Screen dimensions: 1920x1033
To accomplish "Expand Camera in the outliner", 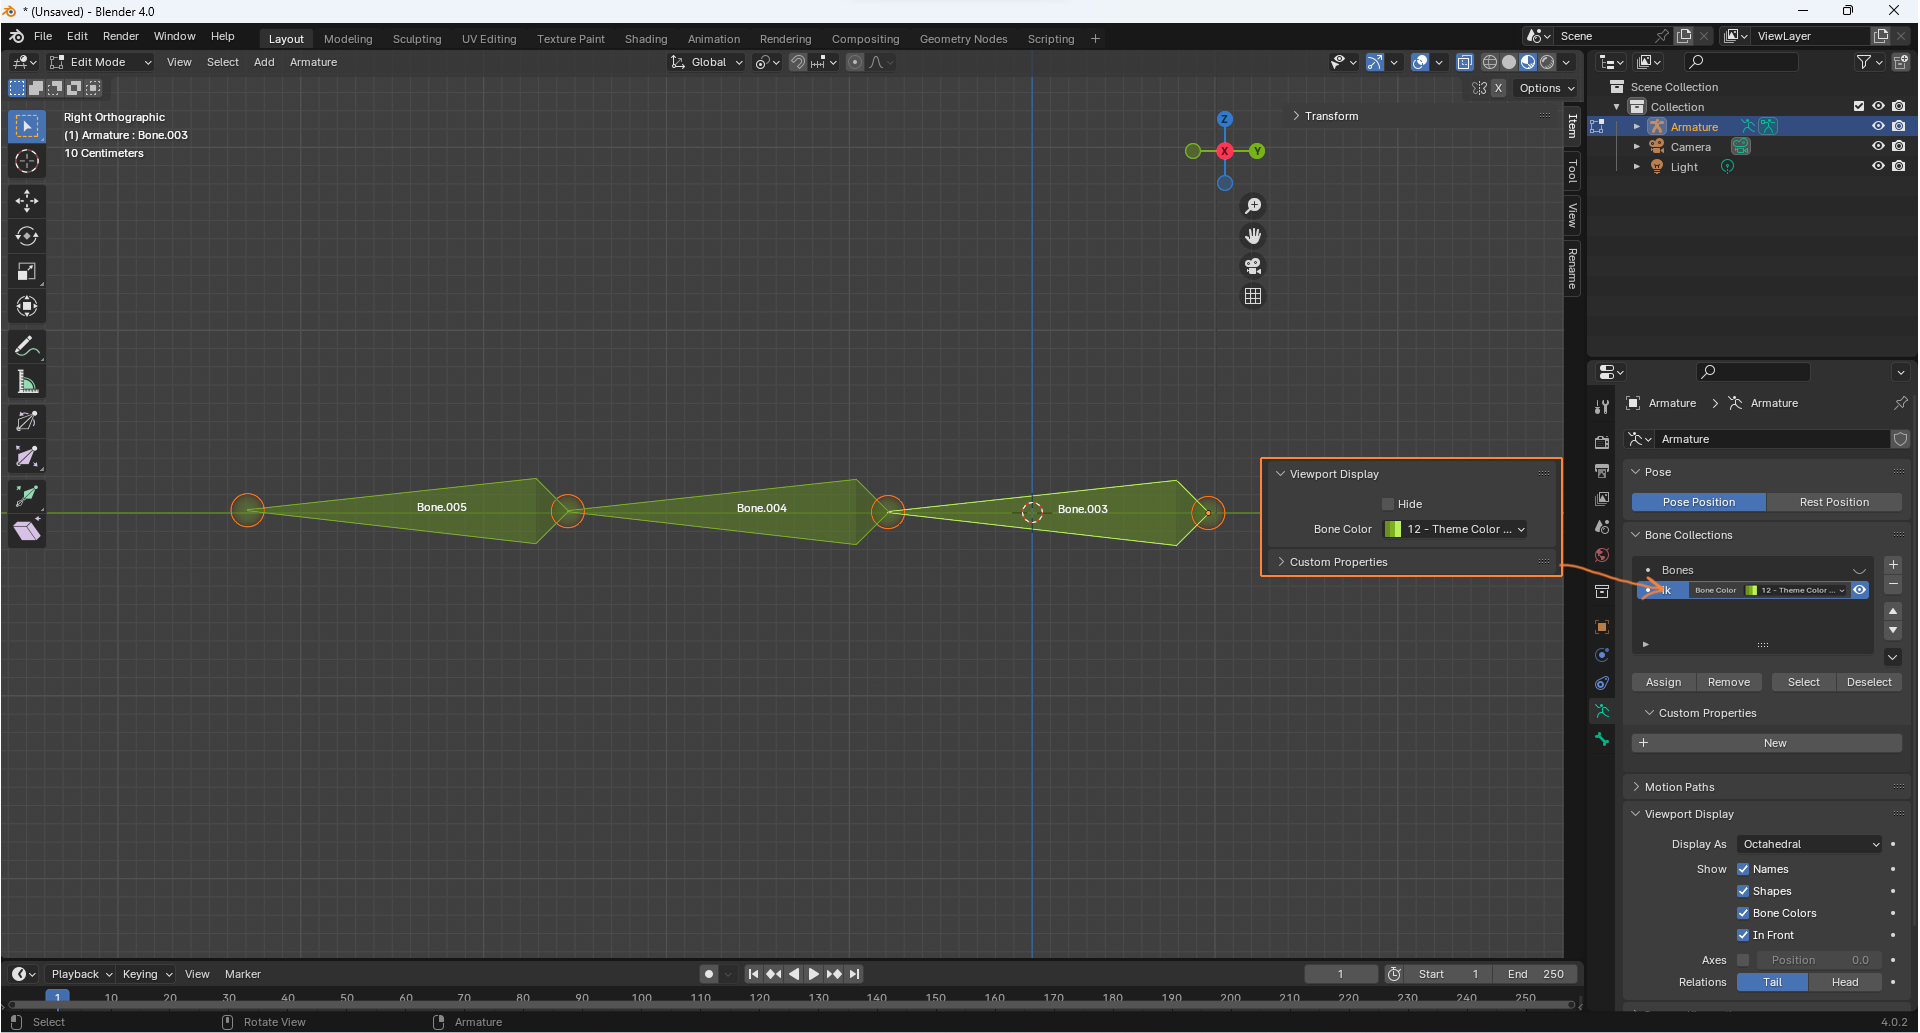I will [x=1637, y=146].
